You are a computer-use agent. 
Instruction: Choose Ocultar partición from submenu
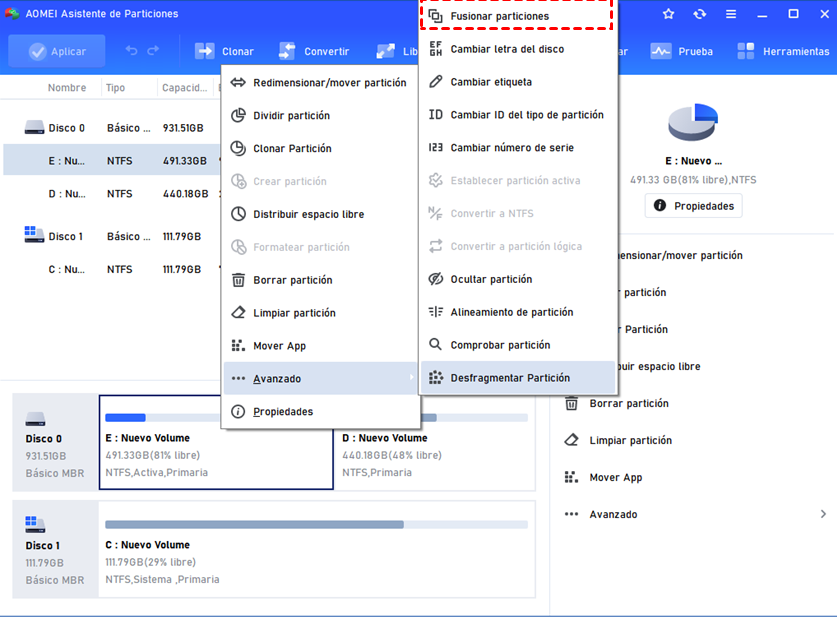tap(491, 279)
